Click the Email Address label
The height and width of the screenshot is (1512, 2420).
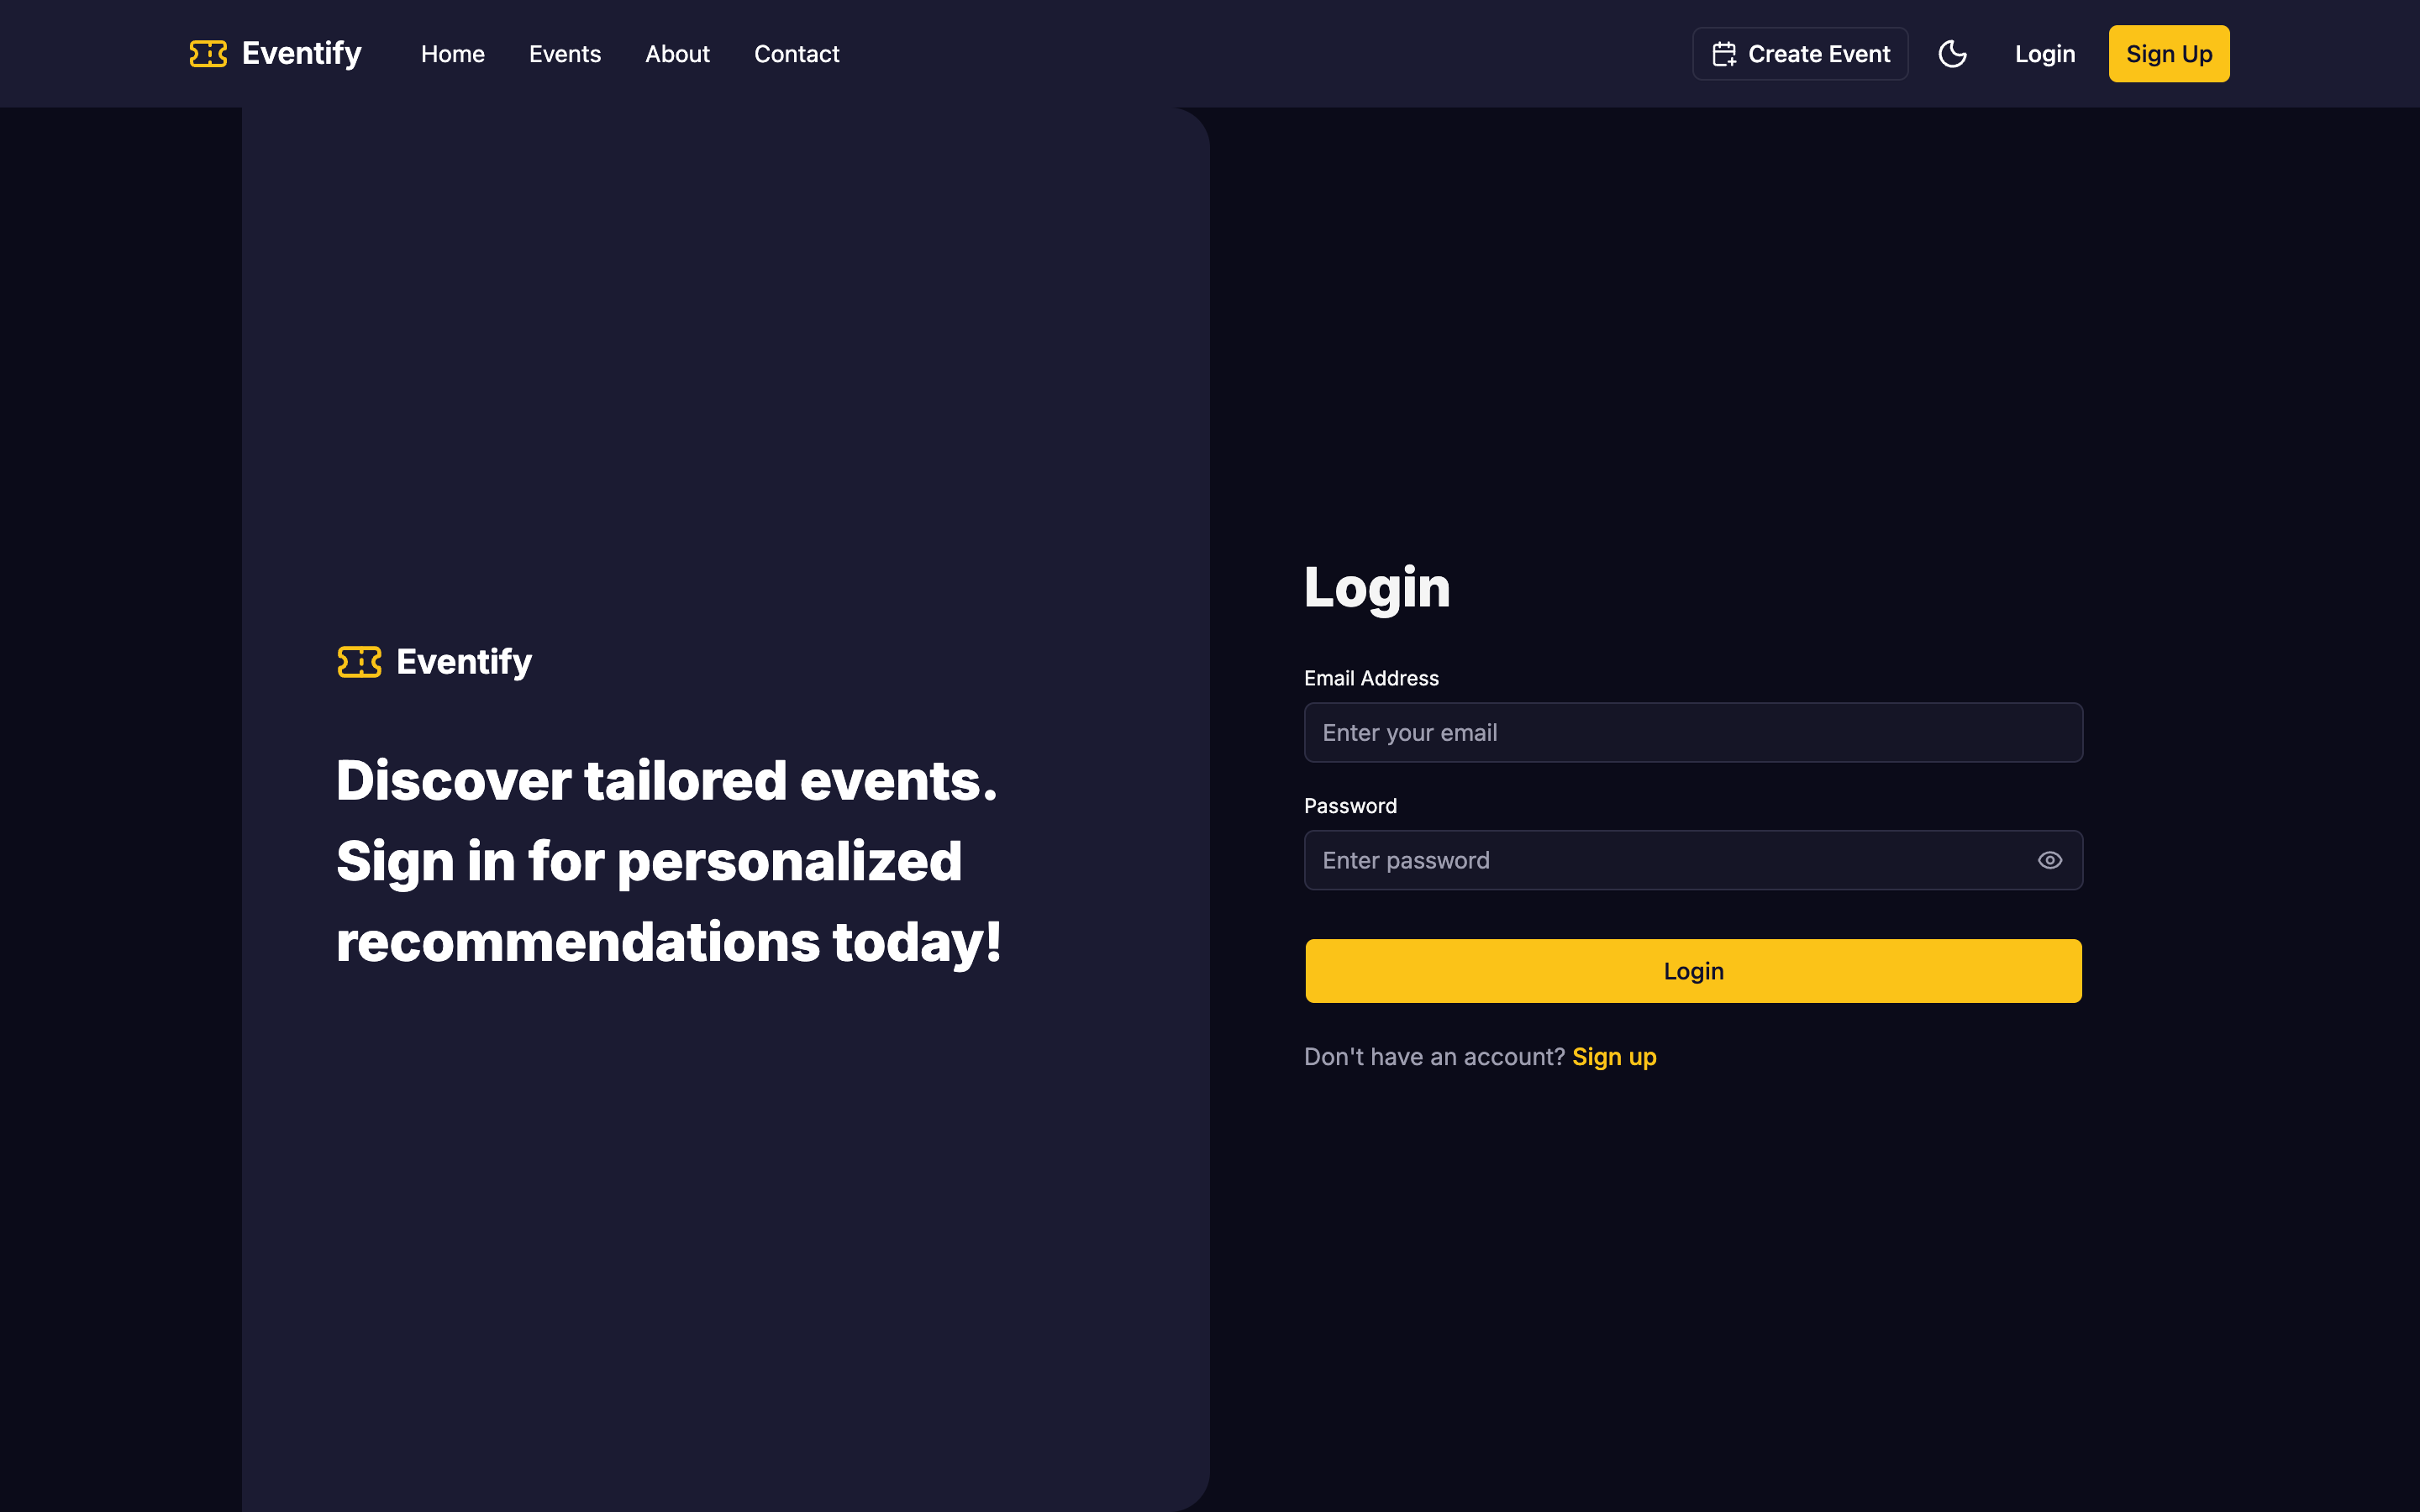(1371, 678)
